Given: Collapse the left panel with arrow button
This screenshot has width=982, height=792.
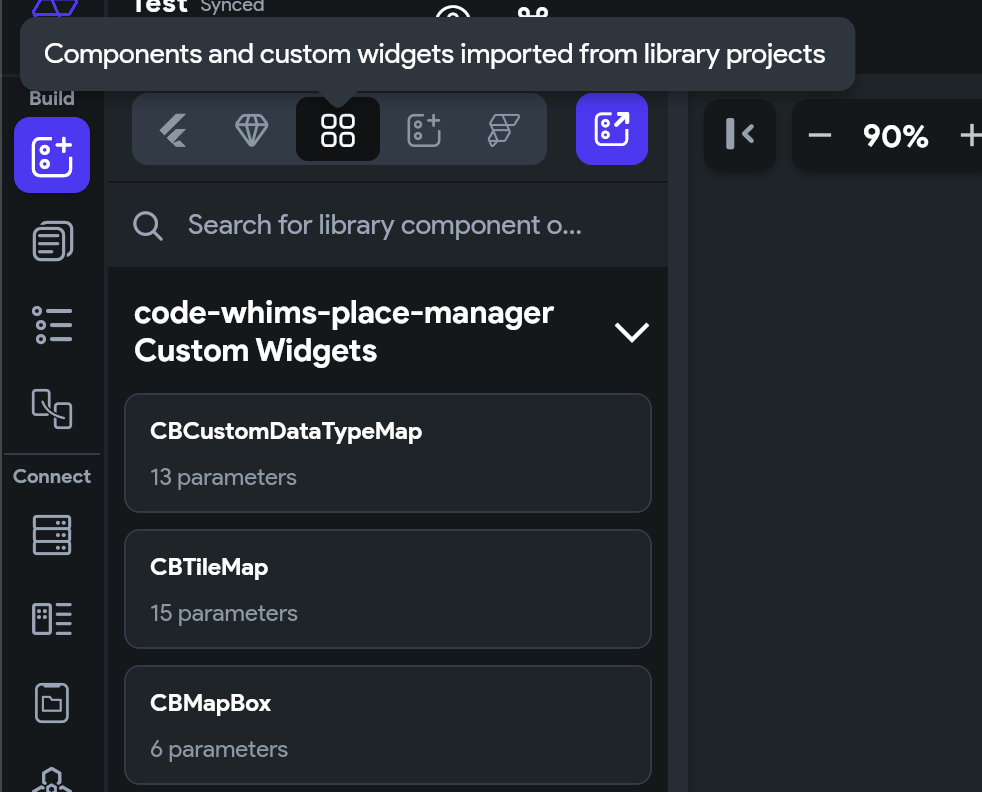Looking at the screenshot, I should 740,134.
